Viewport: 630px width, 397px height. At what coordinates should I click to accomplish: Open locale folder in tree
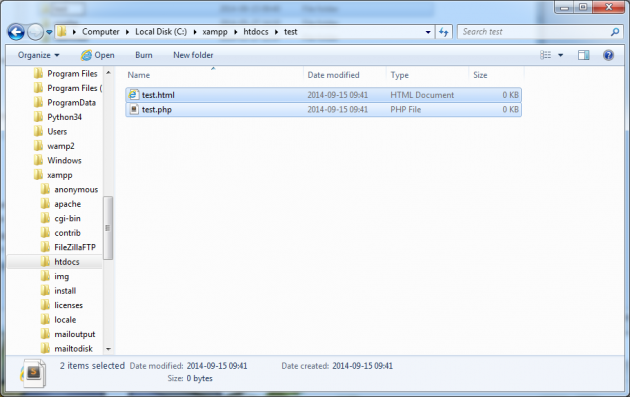(x=65, y=320)
